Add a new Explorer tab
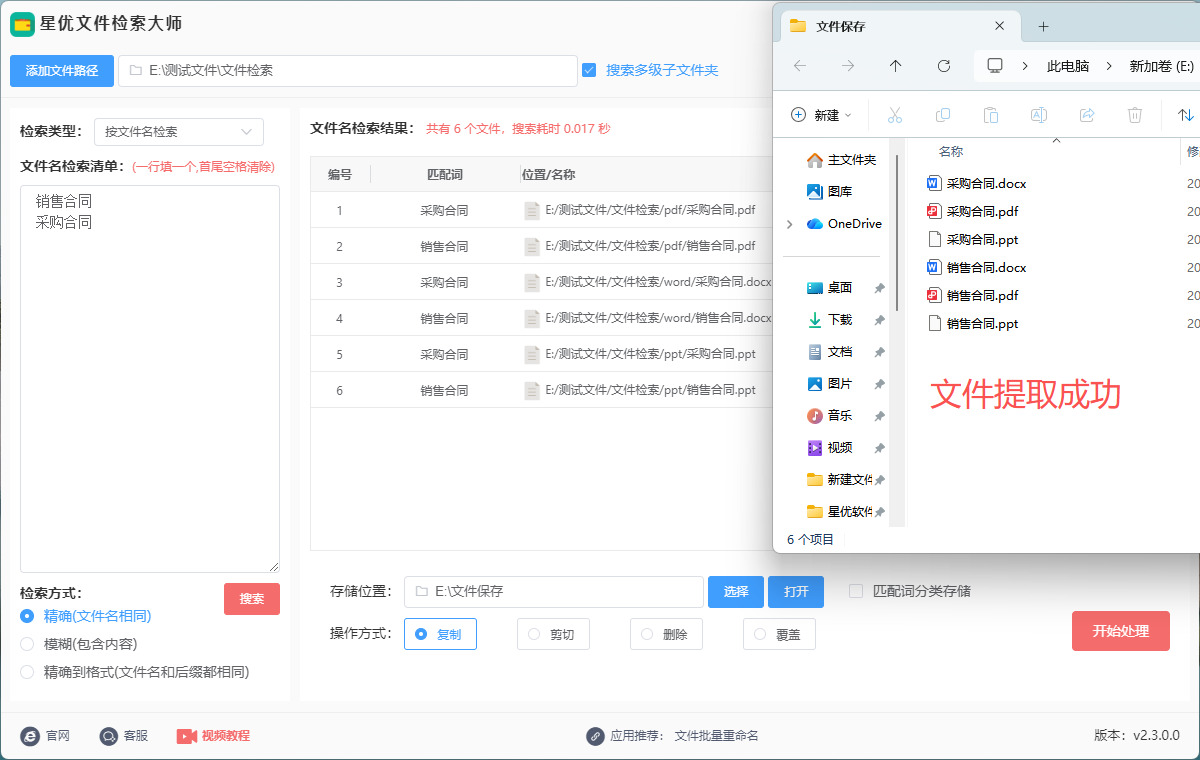 pos(1043,26)
